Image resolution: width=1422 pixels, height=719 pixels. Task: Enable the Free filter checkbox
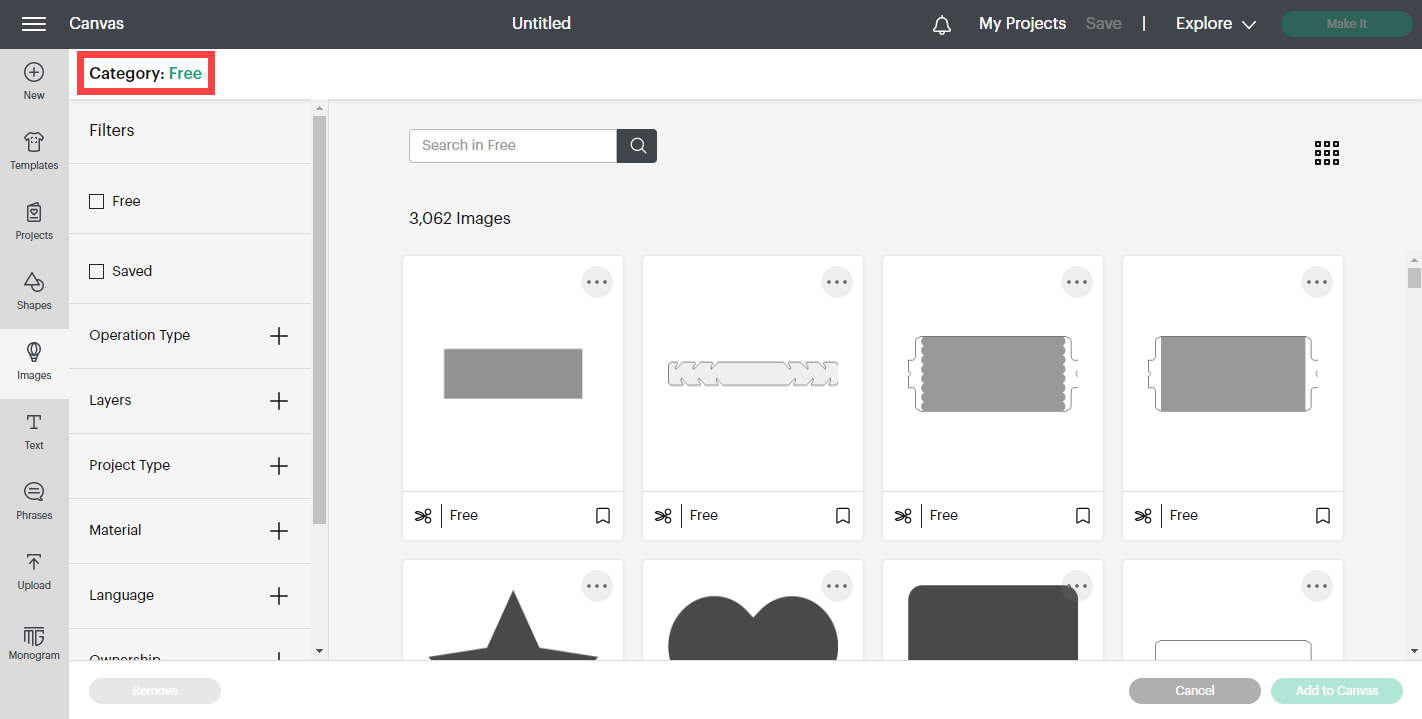[97, 201]
